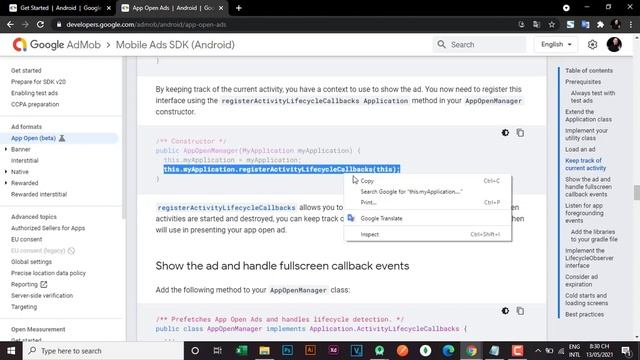Expand the Native section in sidebar
This screenshot has width=640, height=360.
6,172
